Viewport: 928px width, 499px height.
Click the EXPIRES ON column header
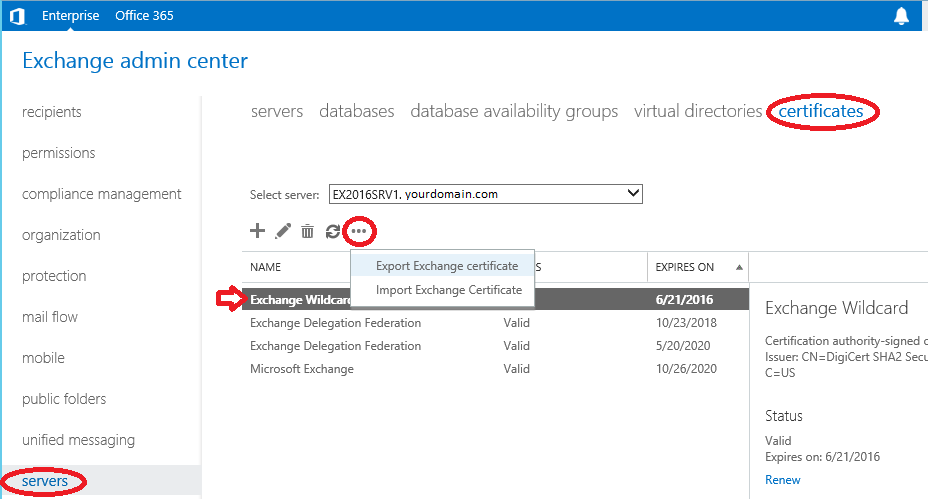[x=684, y=267]
